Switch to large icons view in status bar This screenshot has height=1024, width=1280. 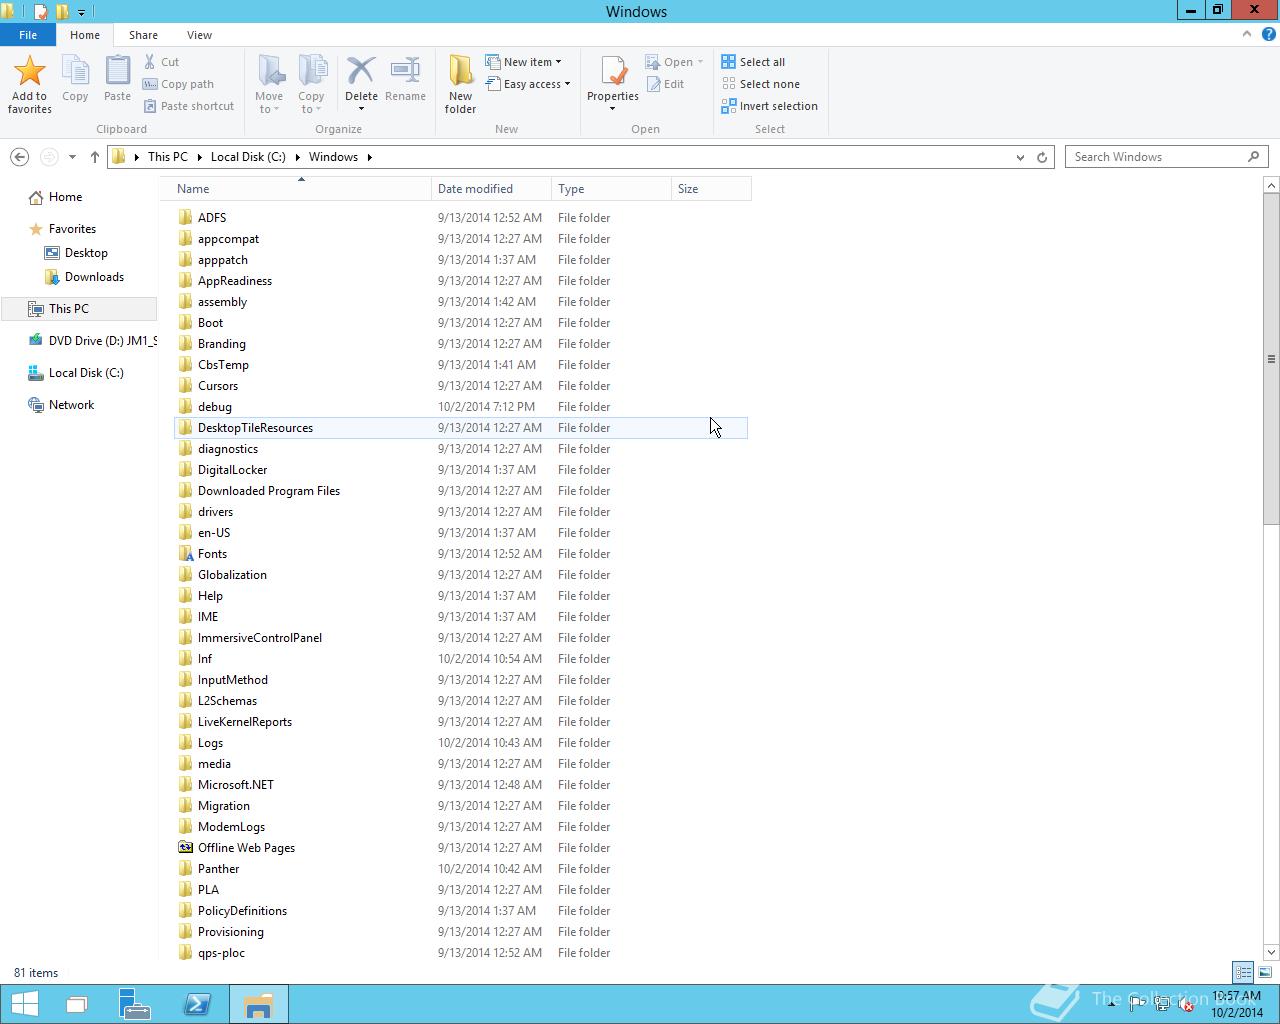(1265, 972)
